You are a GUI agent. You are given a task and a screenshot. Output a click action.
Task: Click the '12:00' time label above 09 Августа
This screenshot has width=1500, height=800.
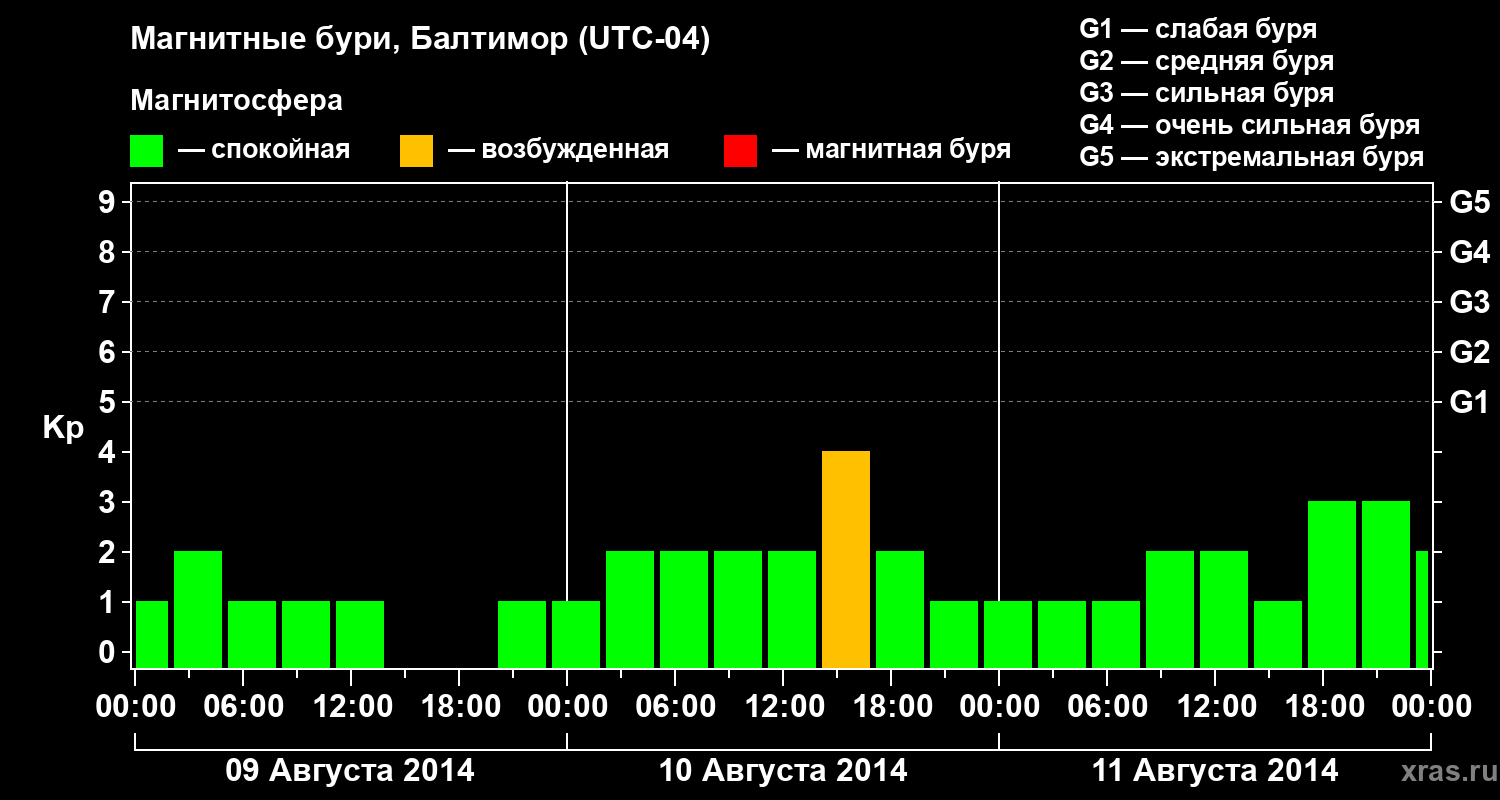click(x=351, y=707)
